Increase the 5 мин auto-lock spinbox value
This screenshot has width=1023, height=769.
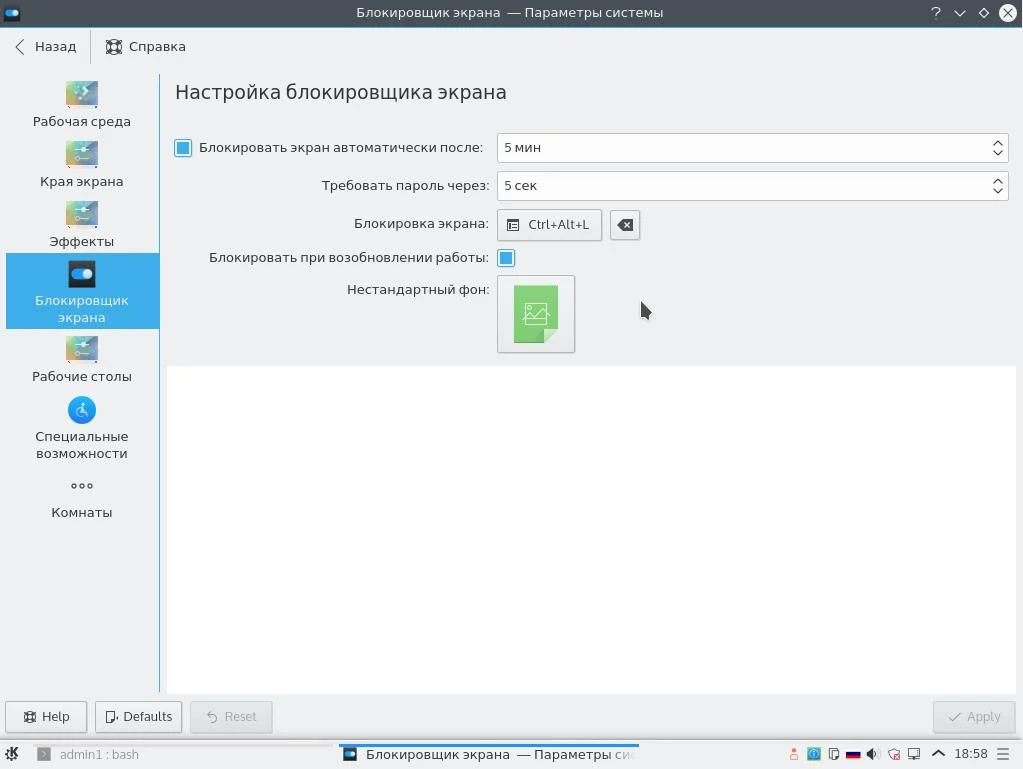[x=998, y=143]
